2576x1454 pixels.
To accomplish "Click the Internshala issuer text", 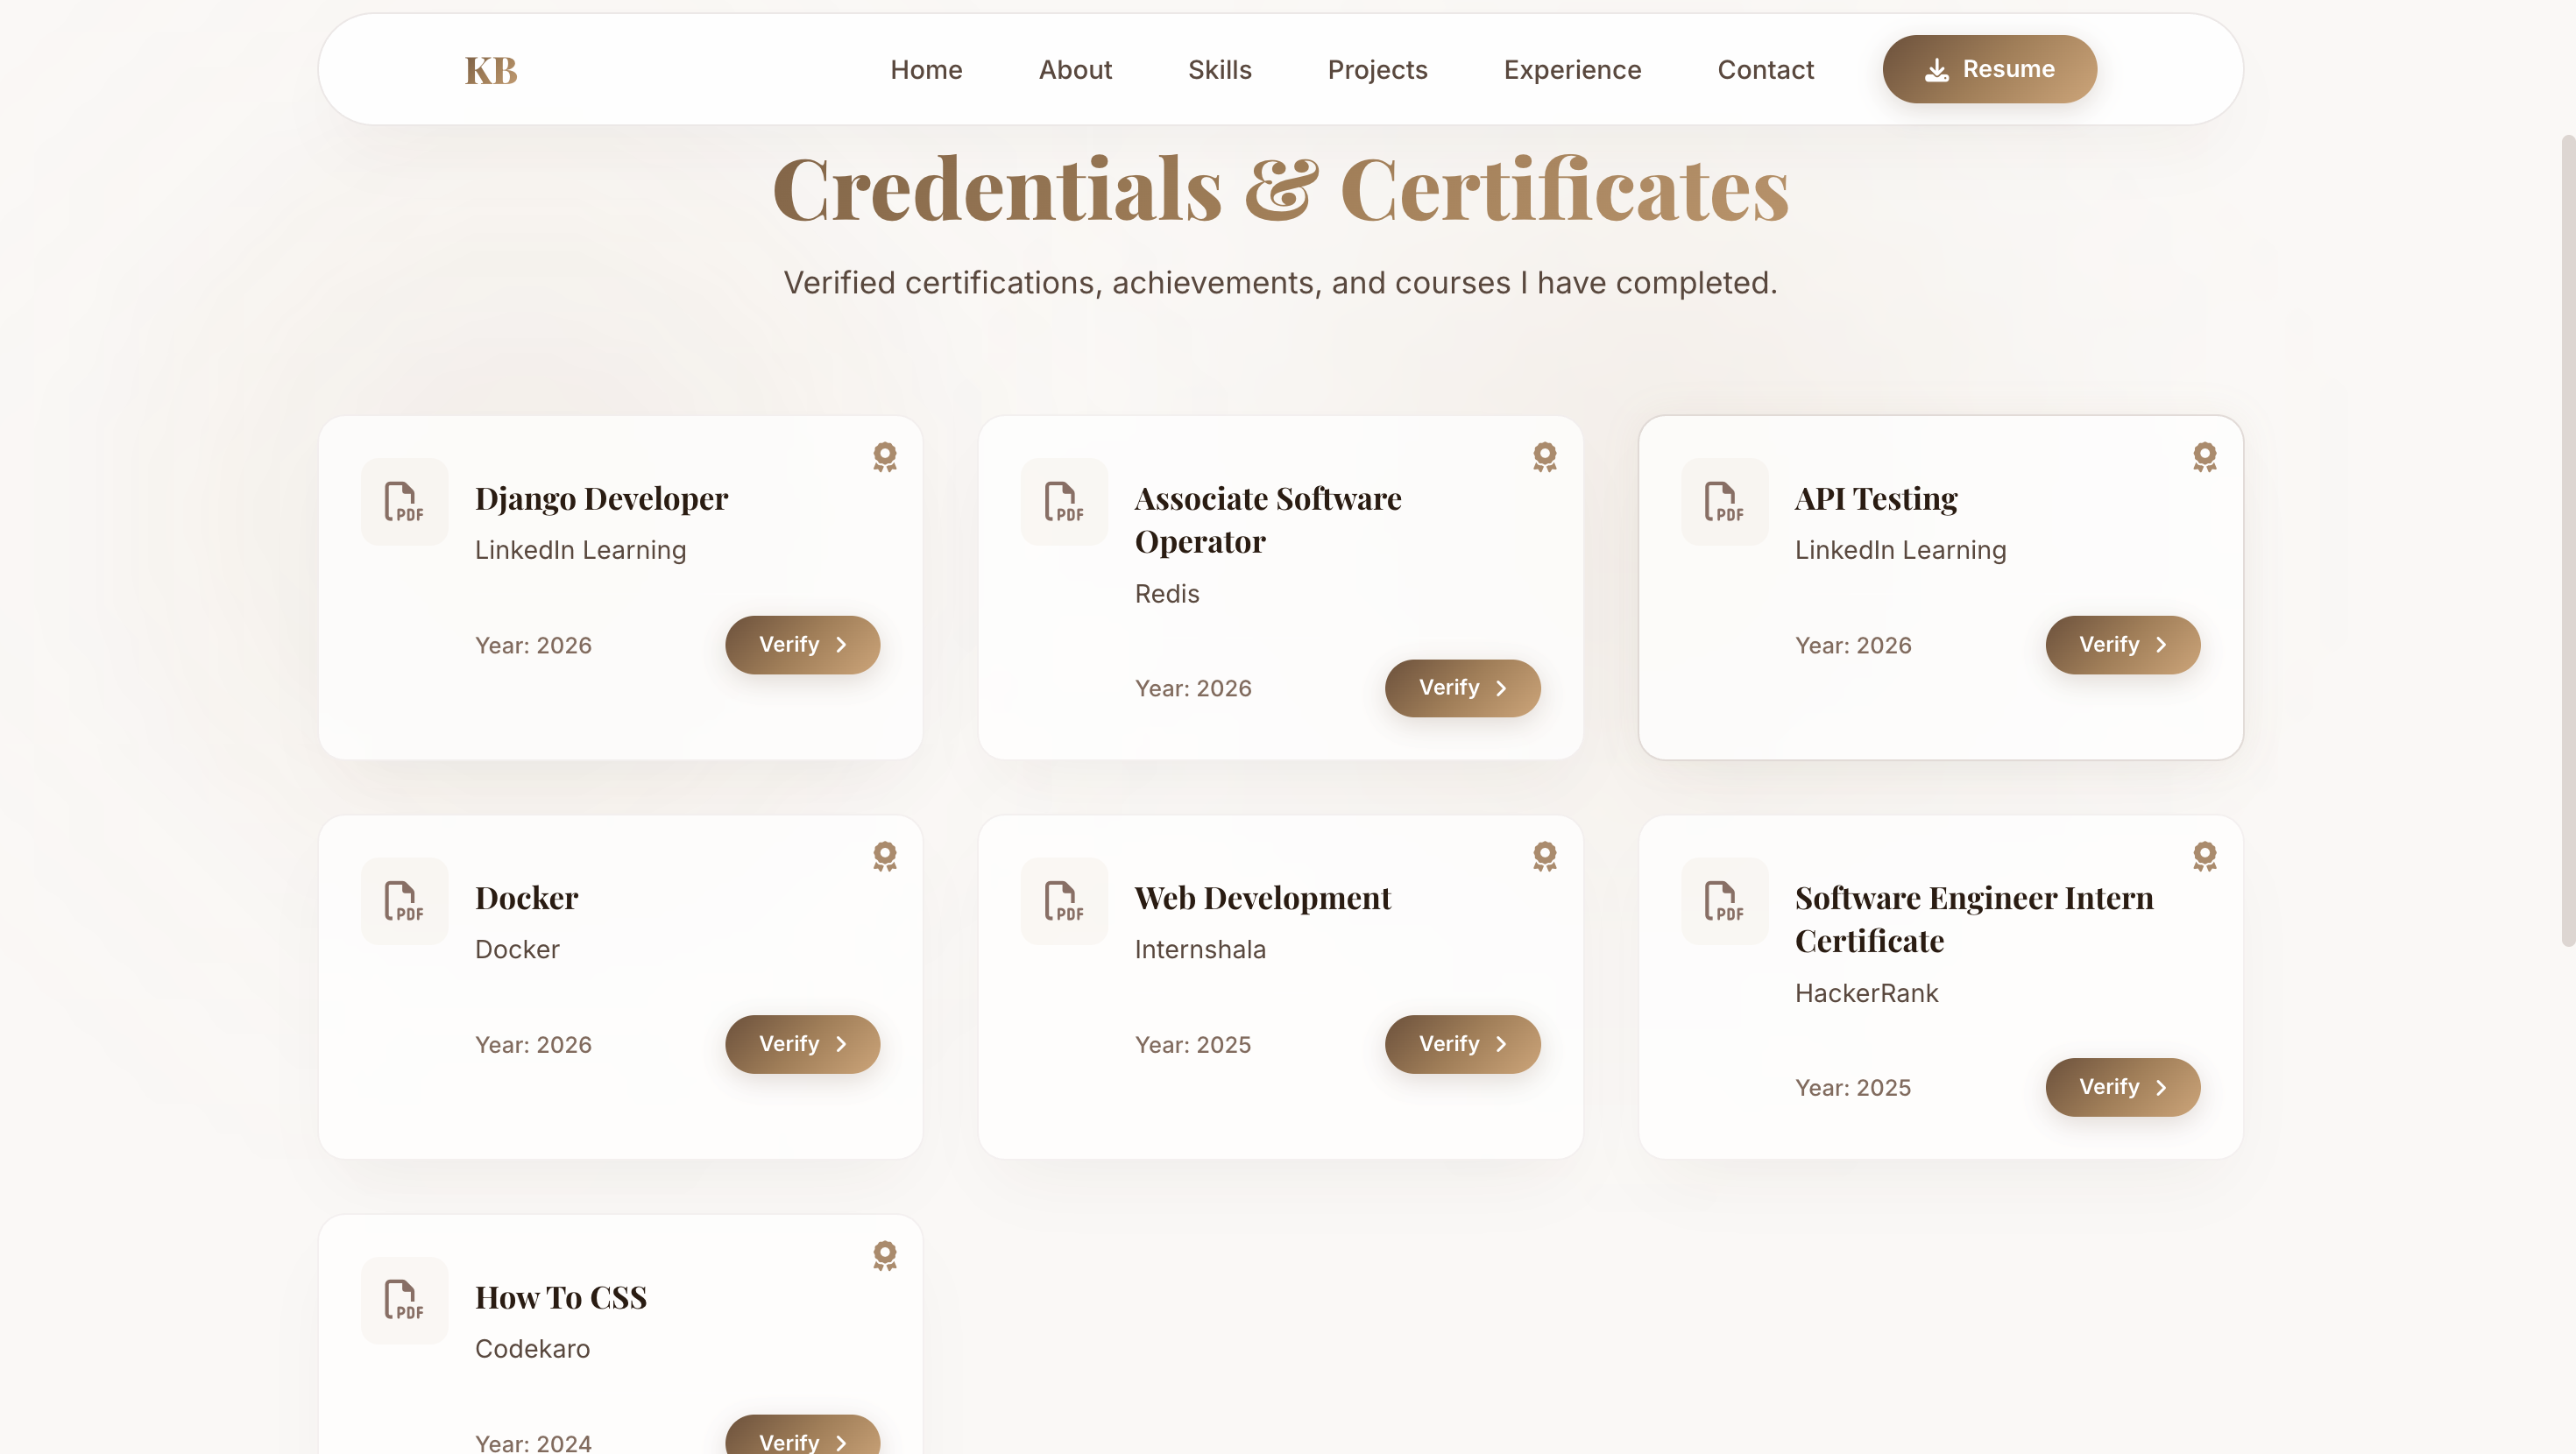I will pyautogui.click(x=1199, y=950).
